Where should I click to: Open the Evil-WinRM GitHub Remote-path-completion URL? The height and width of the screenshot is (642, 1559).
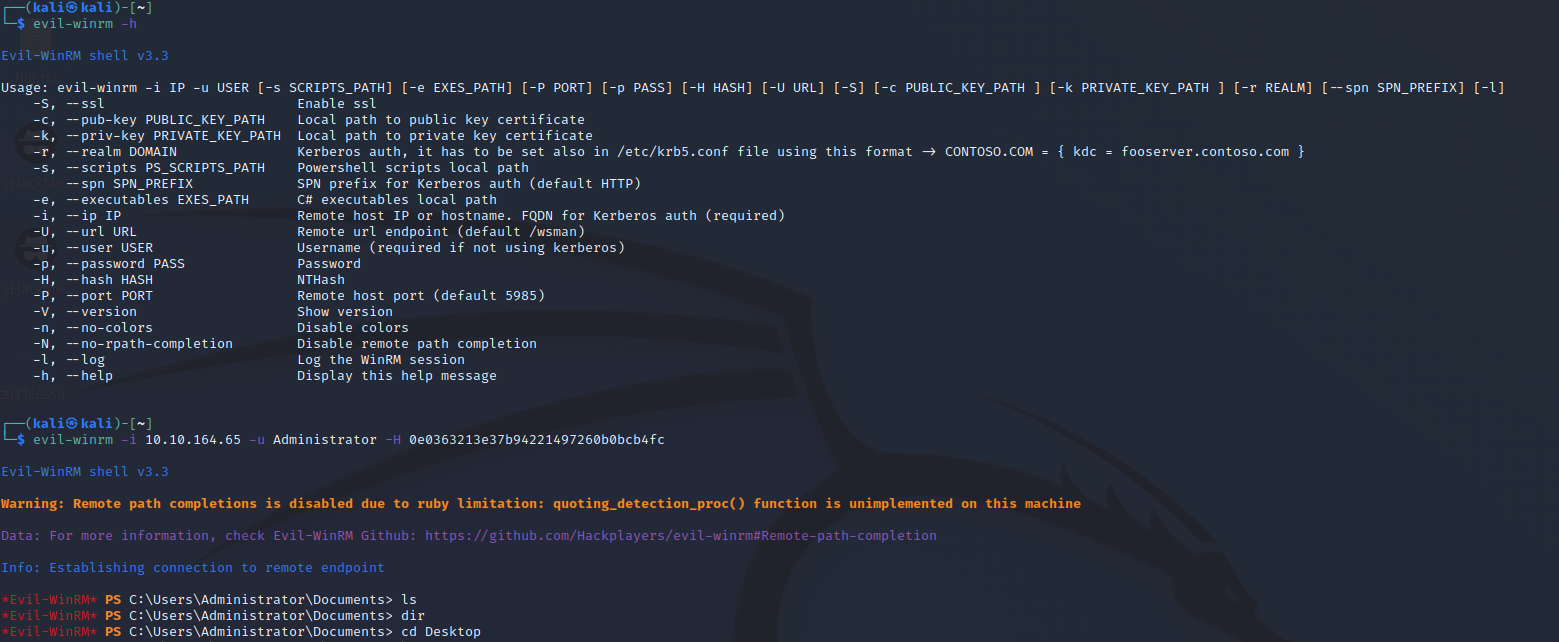681,535
